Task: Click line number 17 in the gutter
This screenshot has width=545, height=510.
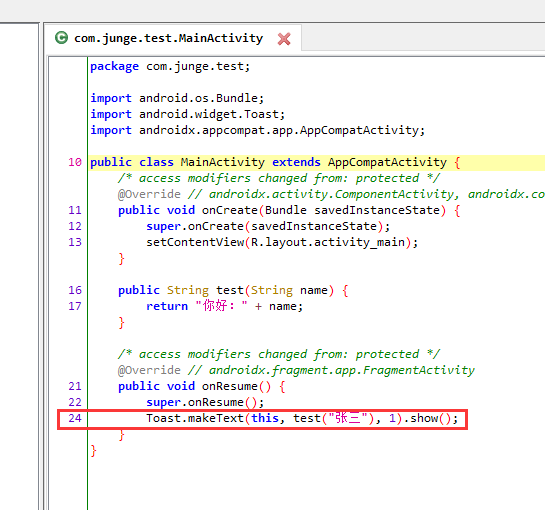Action: click(75, 306)
